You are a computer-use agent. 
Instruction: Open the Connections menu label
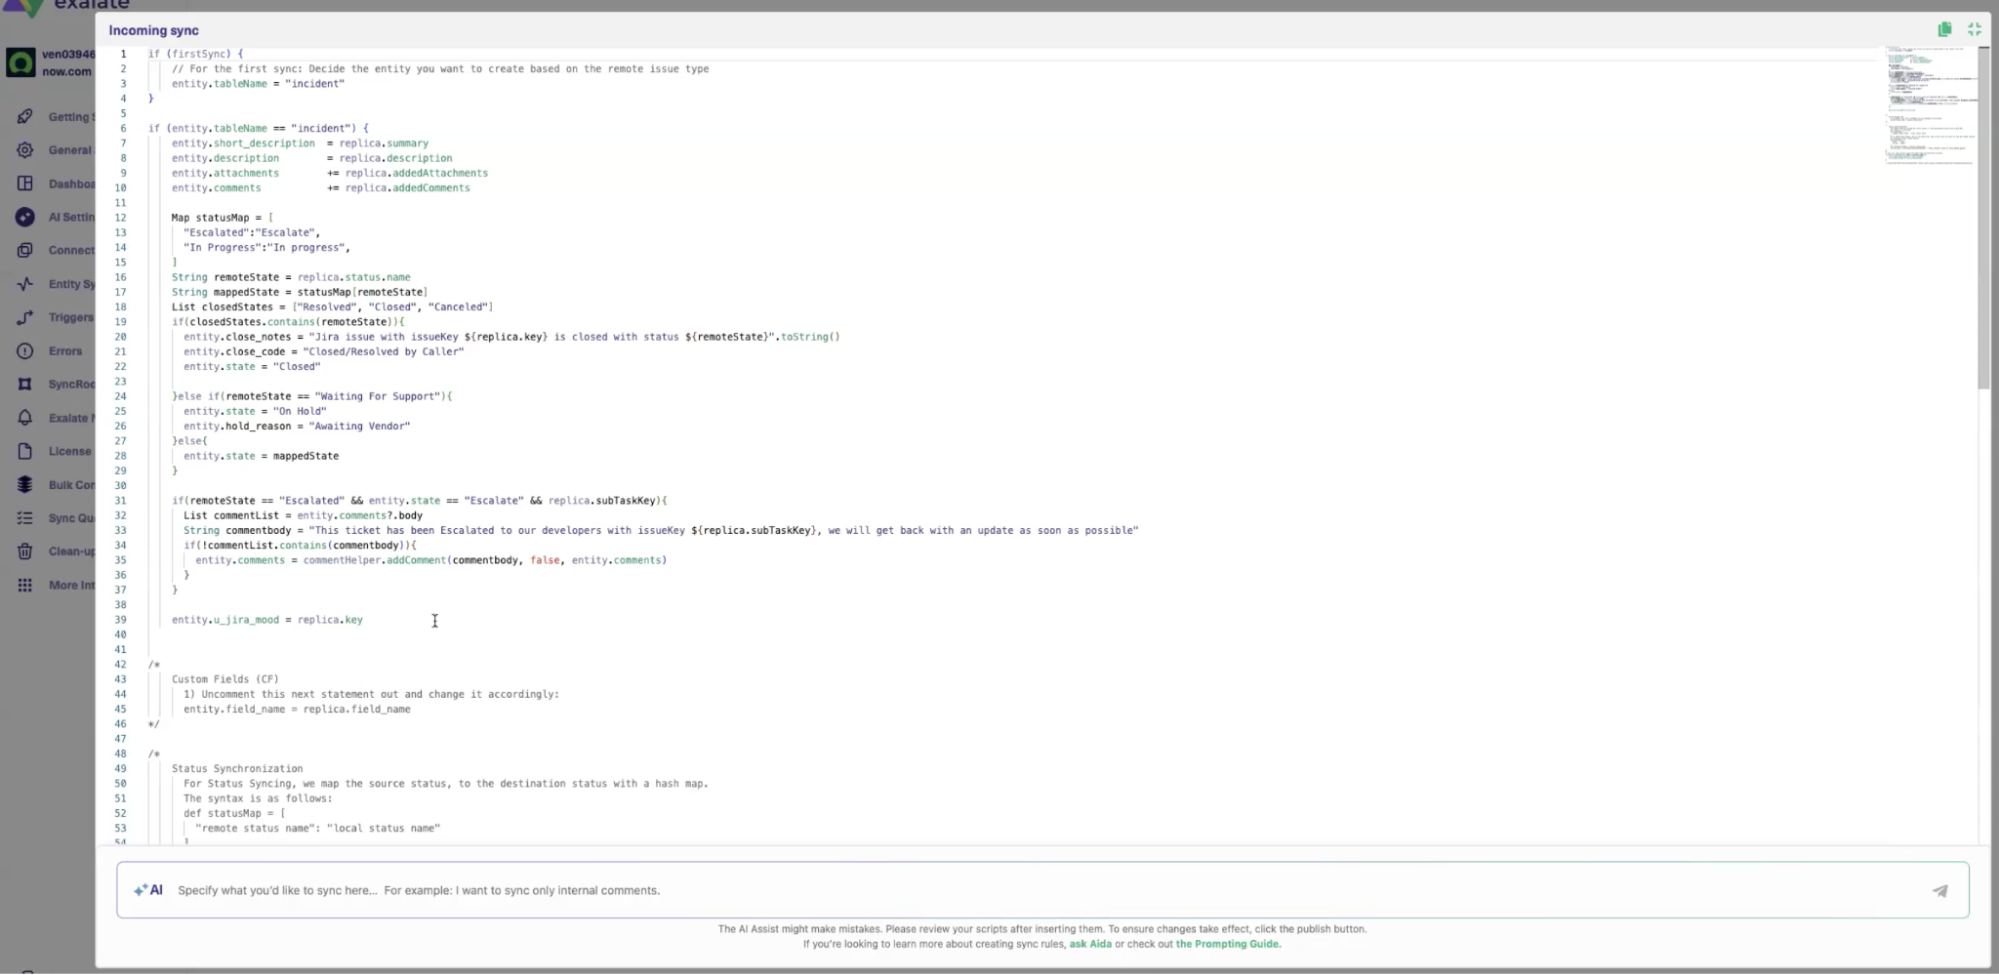click(x=72, y=250)
